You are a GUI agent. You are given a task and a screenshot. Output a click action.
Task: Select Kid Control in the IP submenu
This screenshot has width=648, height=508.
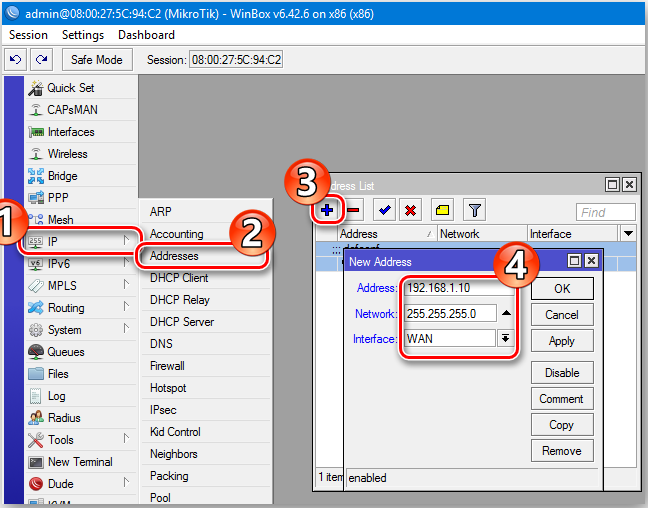pos(206,432)
